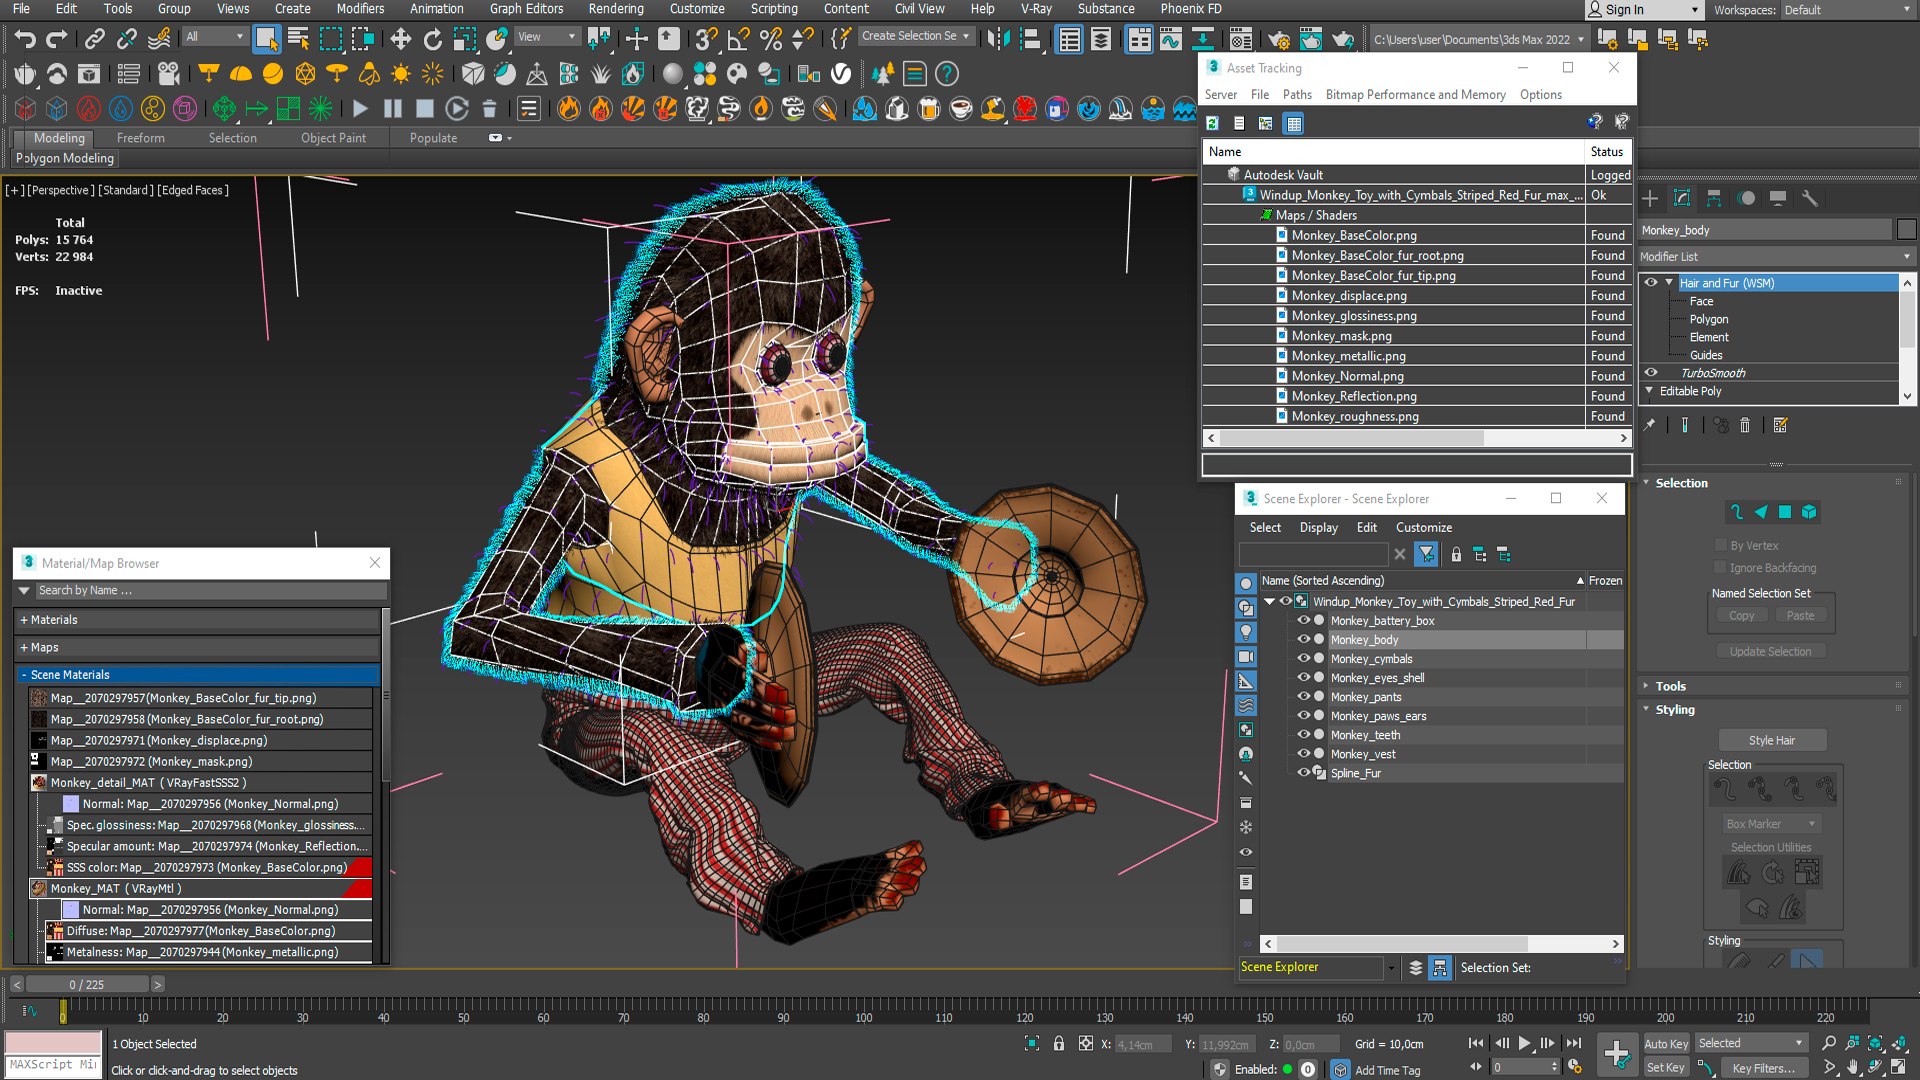Open the Paths menu in Asset Tracking

pyautogui.click(x=1297, y=94)
